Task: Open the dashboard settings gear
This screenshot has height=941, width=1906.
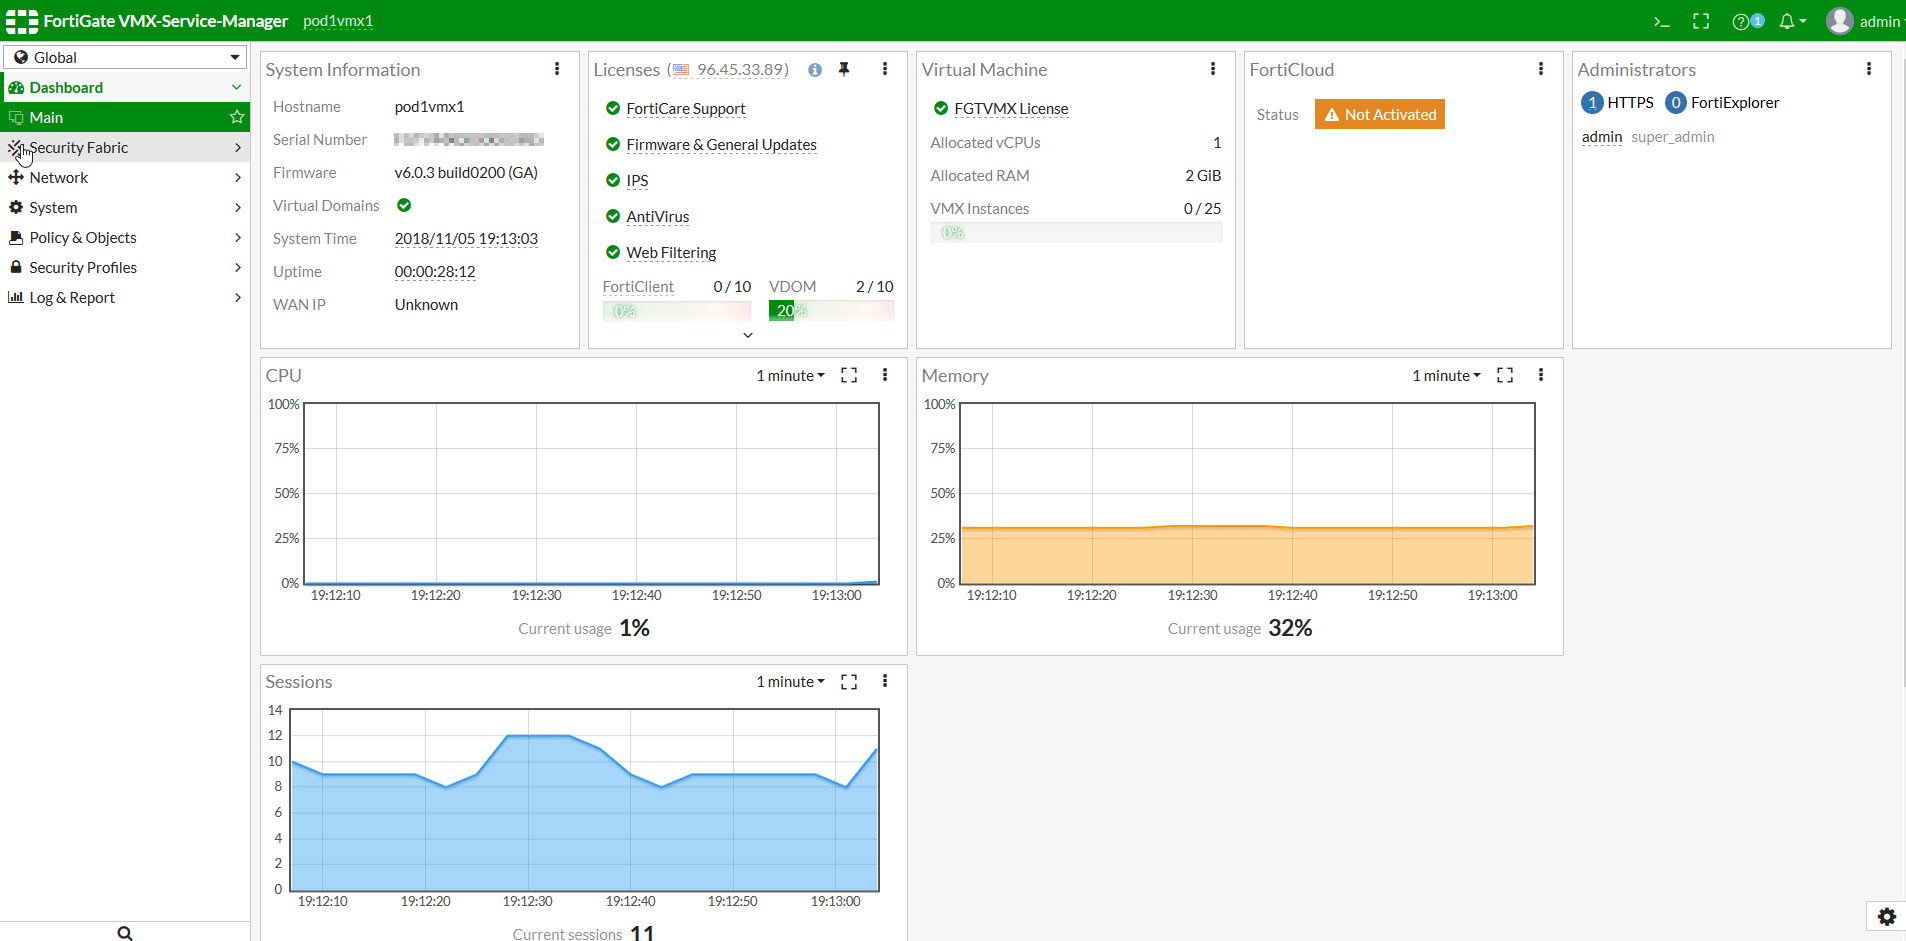Action: coord(1887,917)
